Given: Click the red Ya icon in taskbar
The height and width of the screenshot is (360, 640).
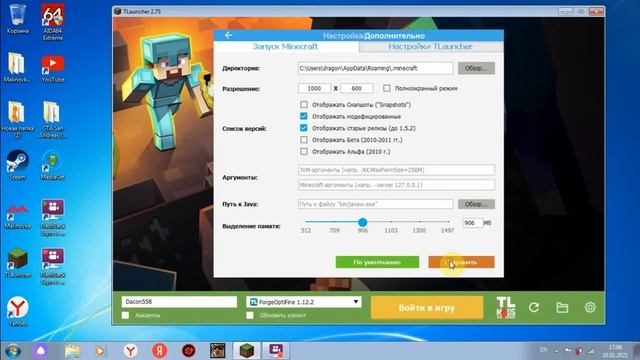Looking at the screenshot, I should [160, 351].
